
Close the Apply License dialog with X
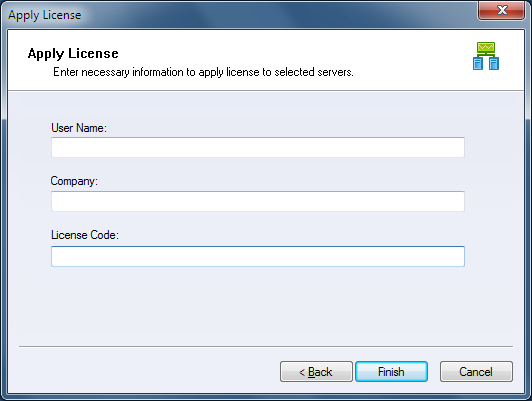(501, 10)
